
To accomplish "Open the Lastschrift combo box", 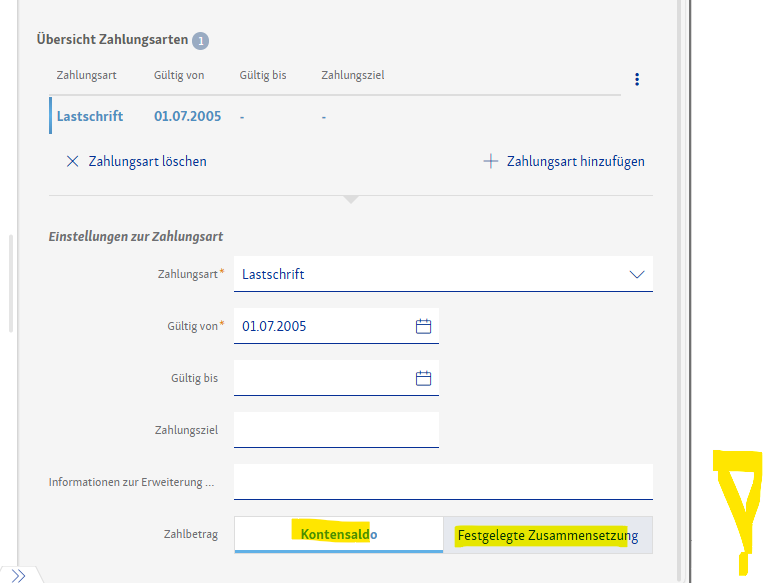I will [x=430, y=274].
